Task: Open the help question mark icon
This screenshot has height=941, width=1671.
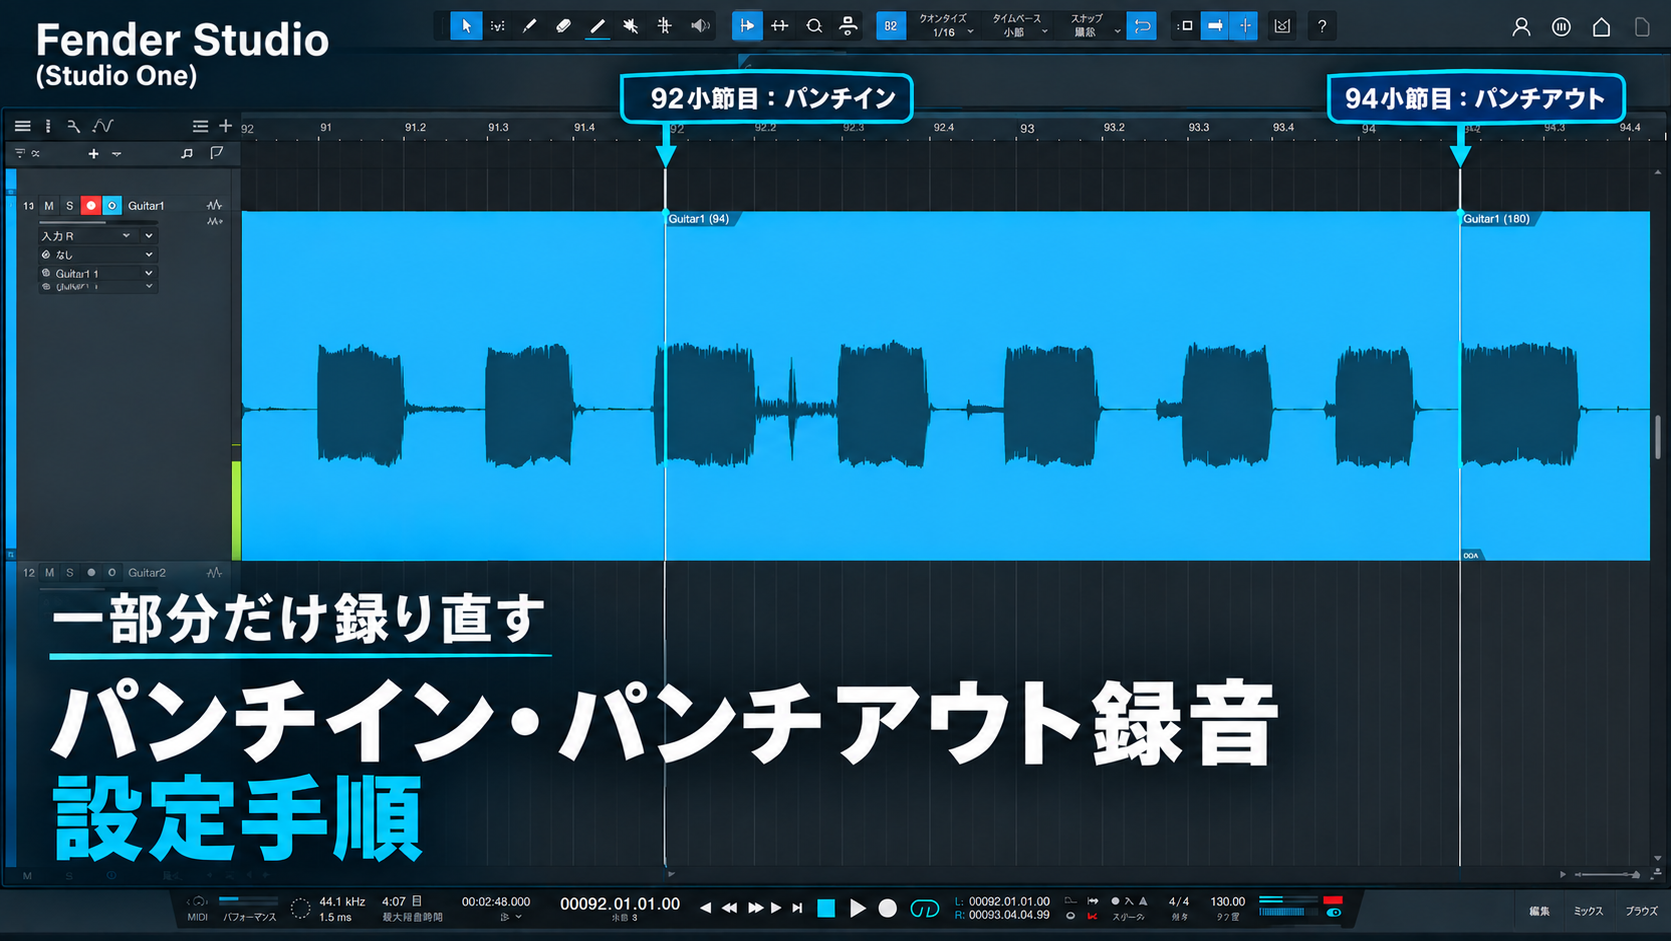Action: point(1322,26)
